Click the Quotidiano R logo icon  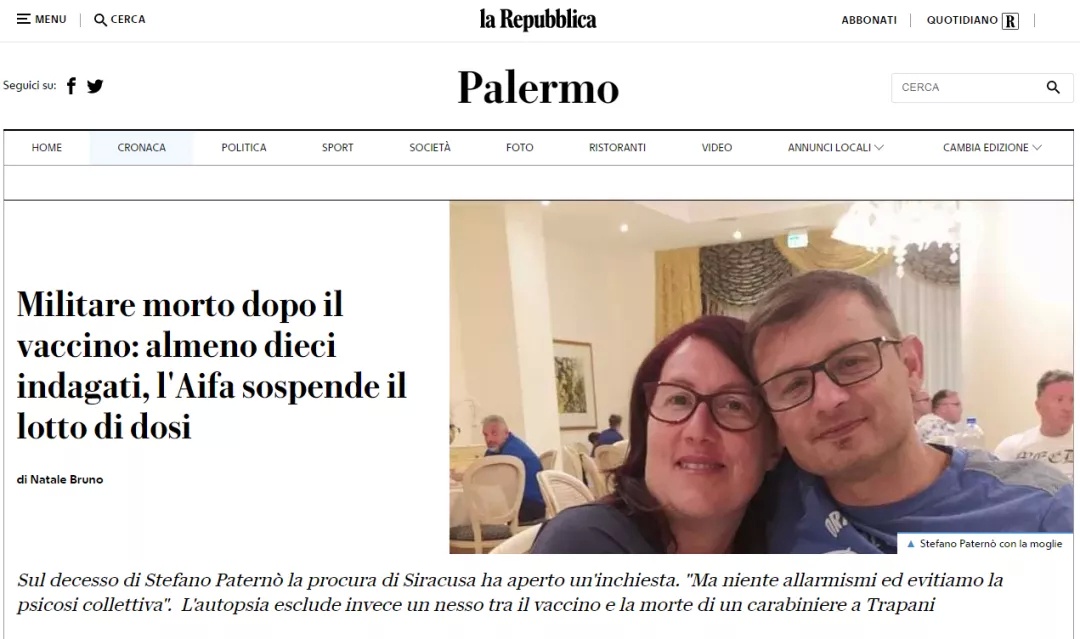[1010, 21]
